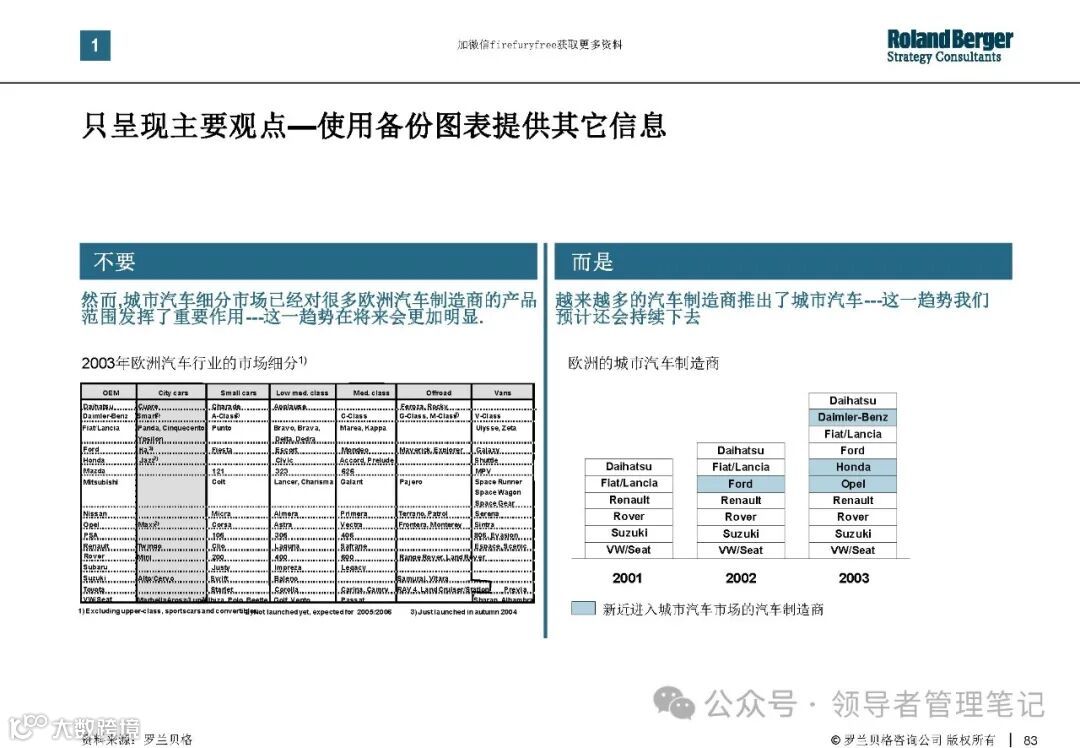
Task: Click the "2002" year label
Action: pyautogui.click(x=741, y=579)
